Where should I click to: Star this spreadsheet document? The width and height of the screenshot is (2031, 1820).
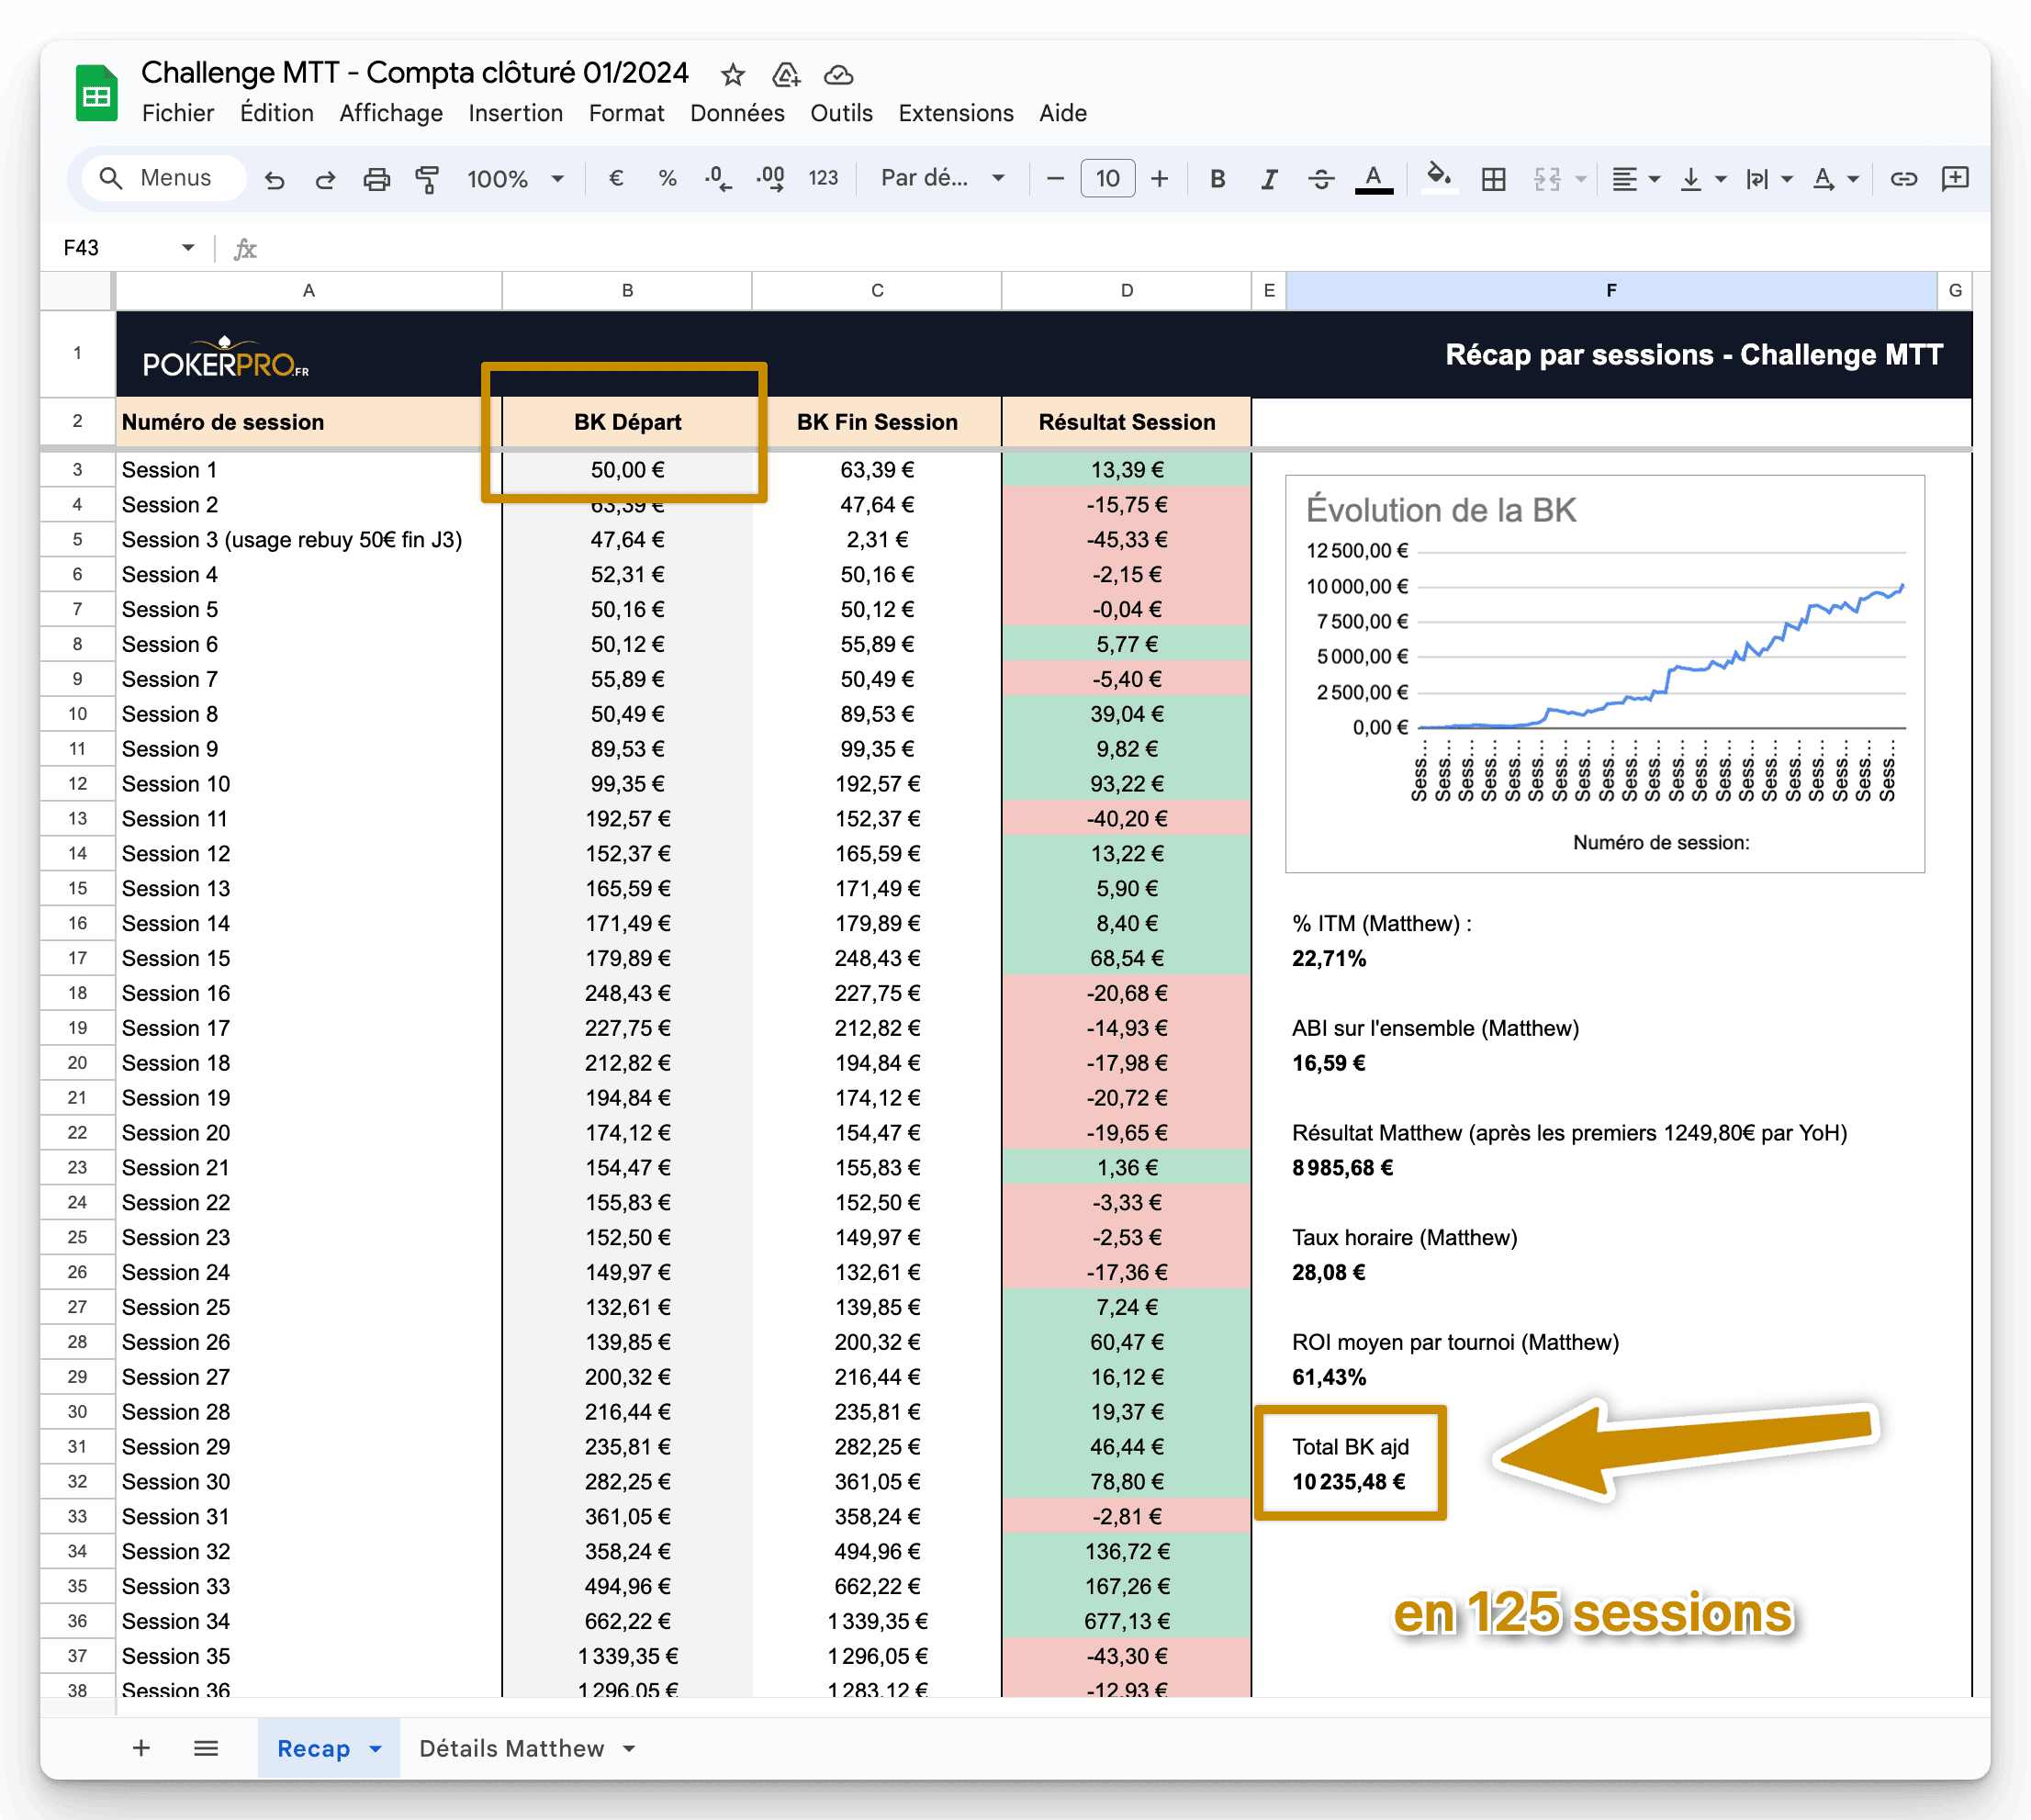pos(733,75)
